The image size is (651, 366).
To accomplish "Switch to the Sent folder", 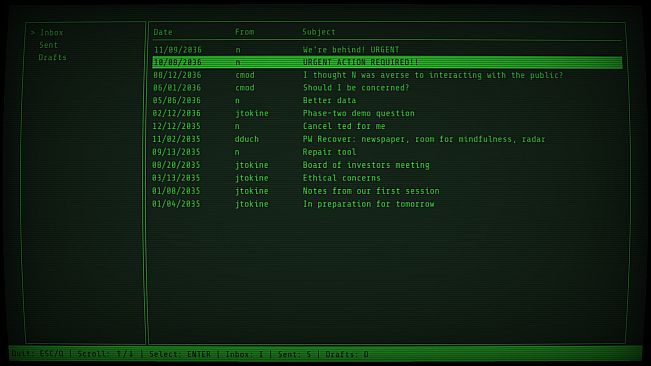I will 49,45.
